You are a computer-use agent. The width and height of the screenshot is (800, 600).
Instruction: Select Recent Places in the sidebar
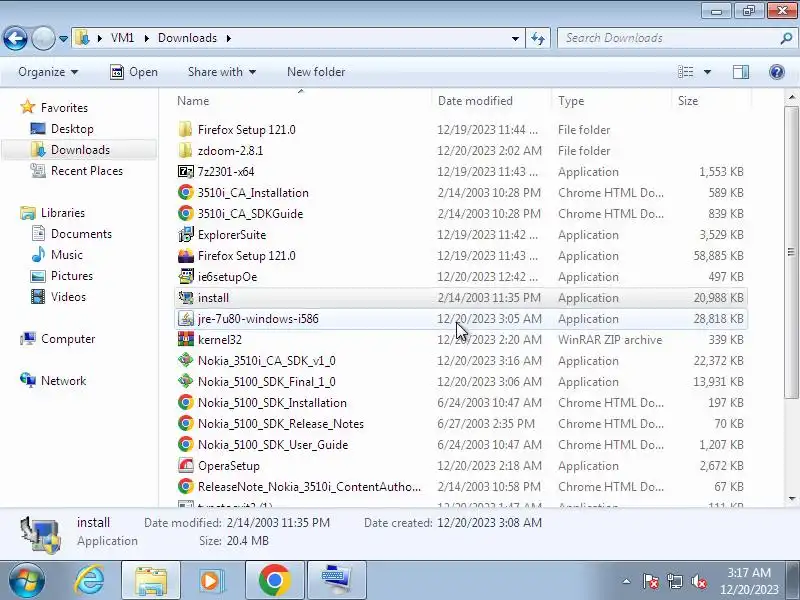pos(87,170)
